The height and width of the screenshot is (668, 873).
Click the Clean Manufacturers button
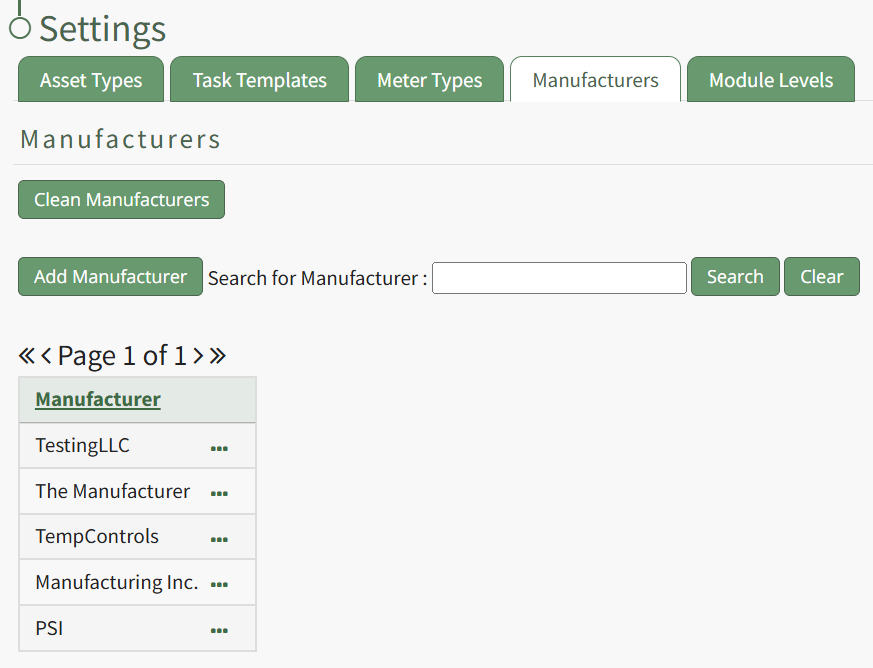tap(121, 199)
